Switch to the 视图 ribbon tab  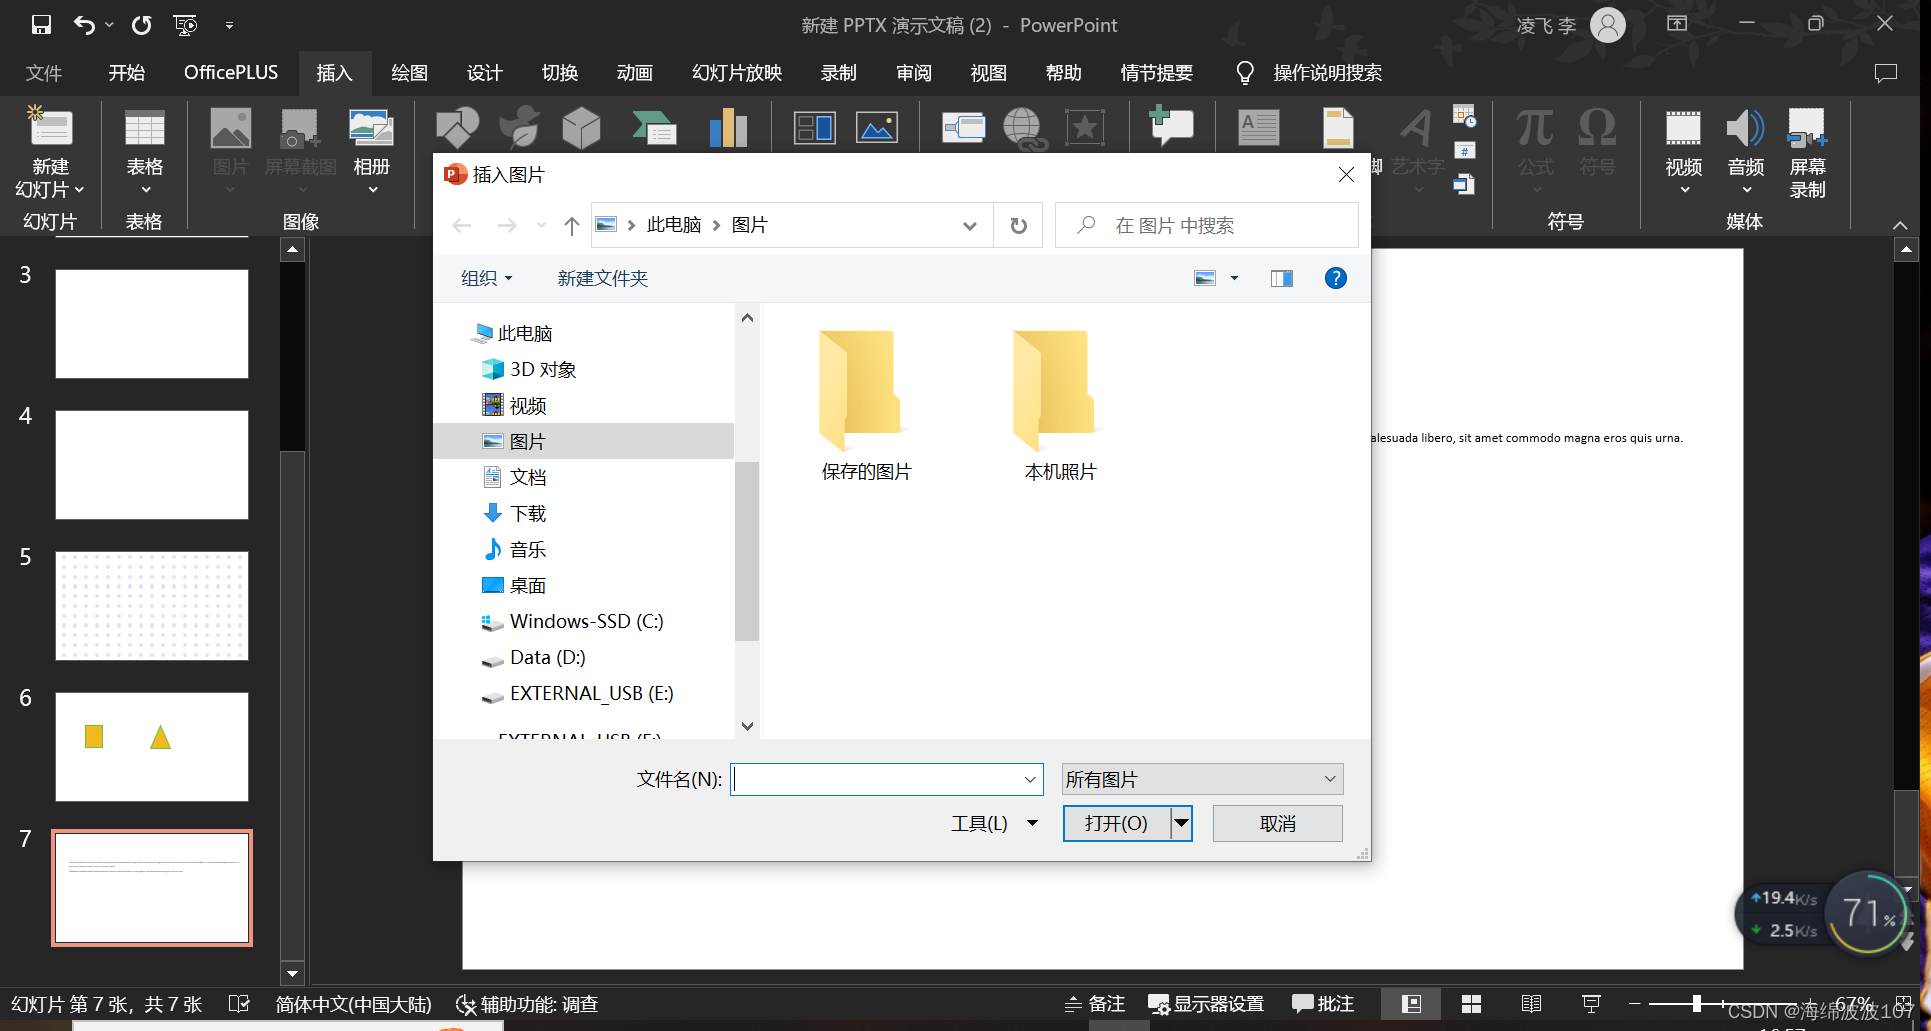(x=988, y=73)
